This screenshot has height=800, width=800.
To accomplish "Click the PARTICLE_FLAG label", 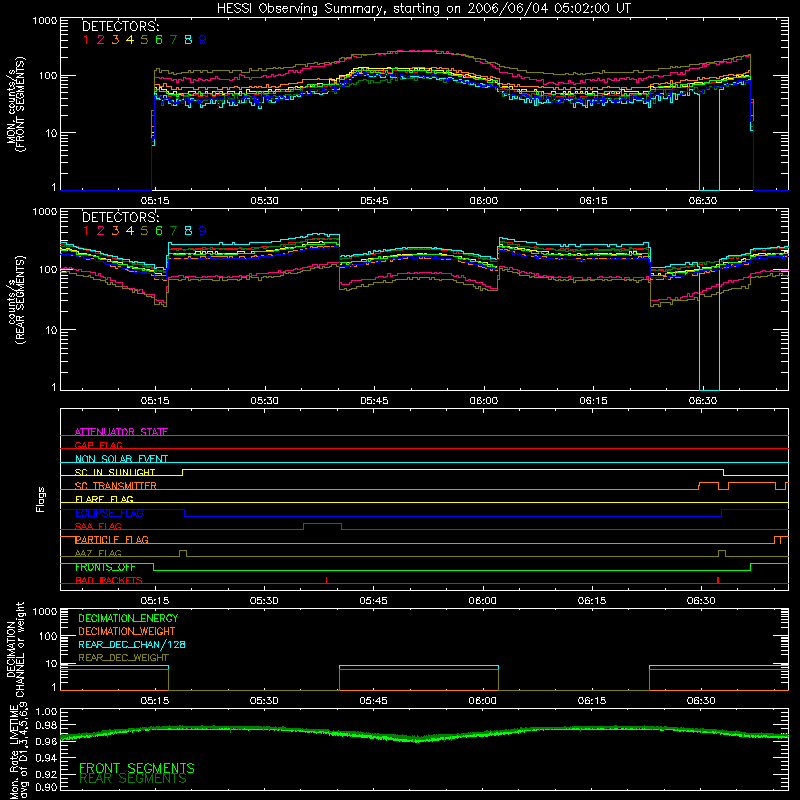I will pyautogui.click(x=112, y=540).
